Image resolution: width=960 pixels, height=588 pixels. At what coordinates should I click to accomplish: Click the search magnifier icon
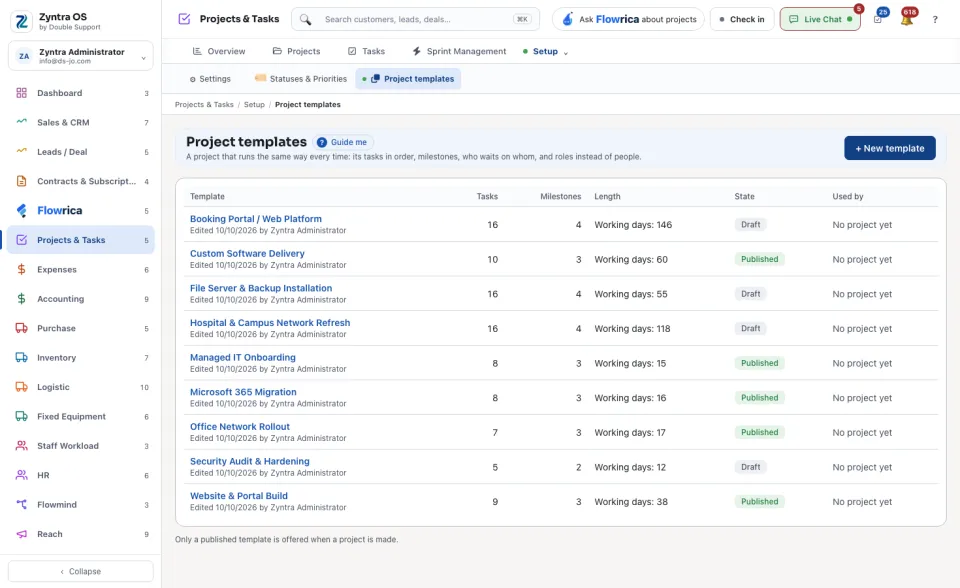[x=306, y=20]
